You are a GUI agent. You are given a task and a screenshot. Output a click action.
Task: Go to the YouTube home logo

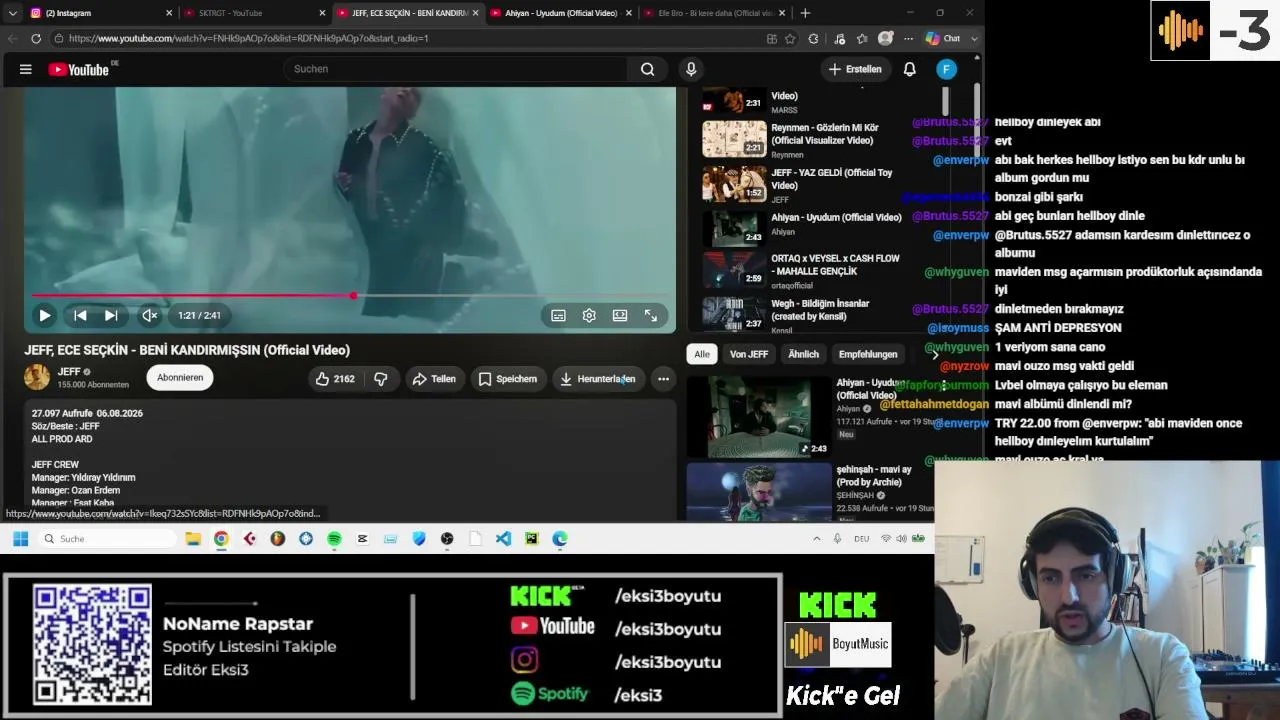(x=79, y=69)
